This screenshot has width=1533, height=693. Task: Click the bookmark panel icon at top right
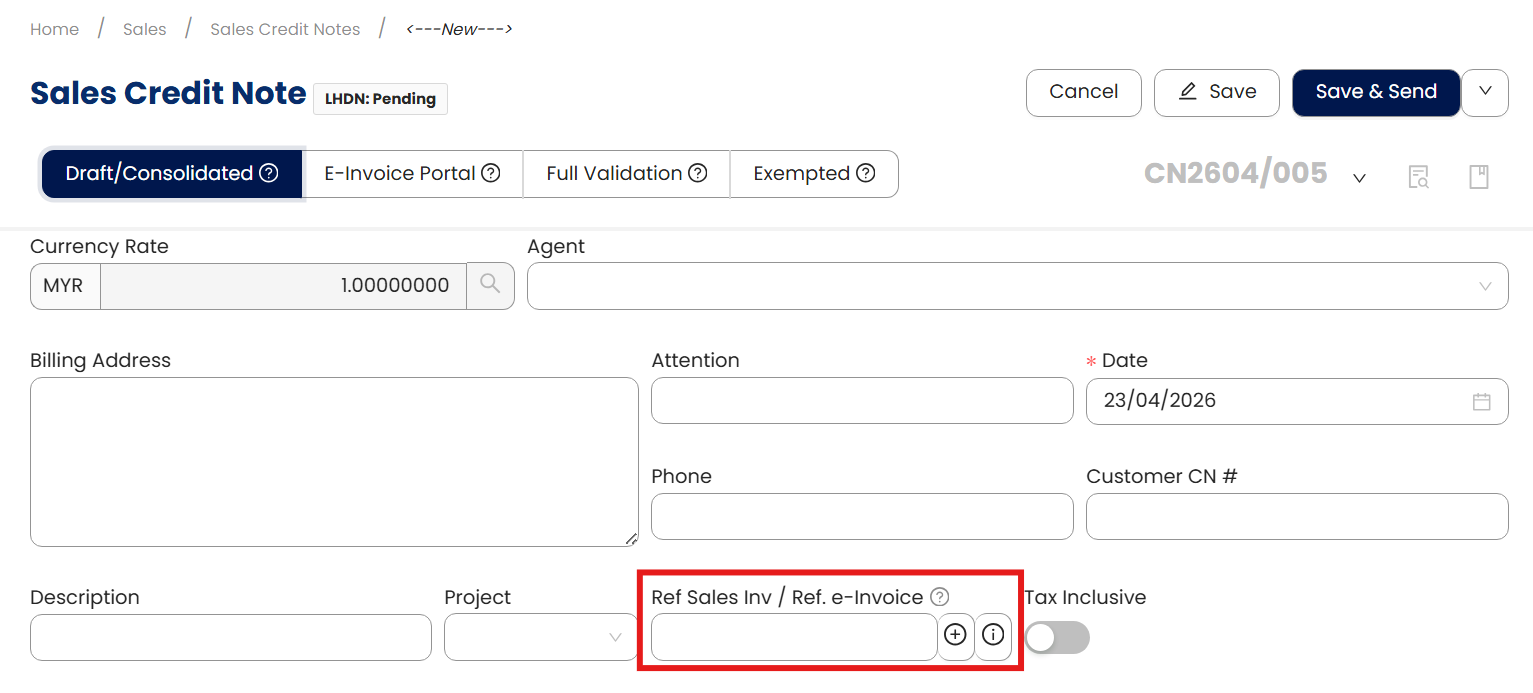point(1478,177)
